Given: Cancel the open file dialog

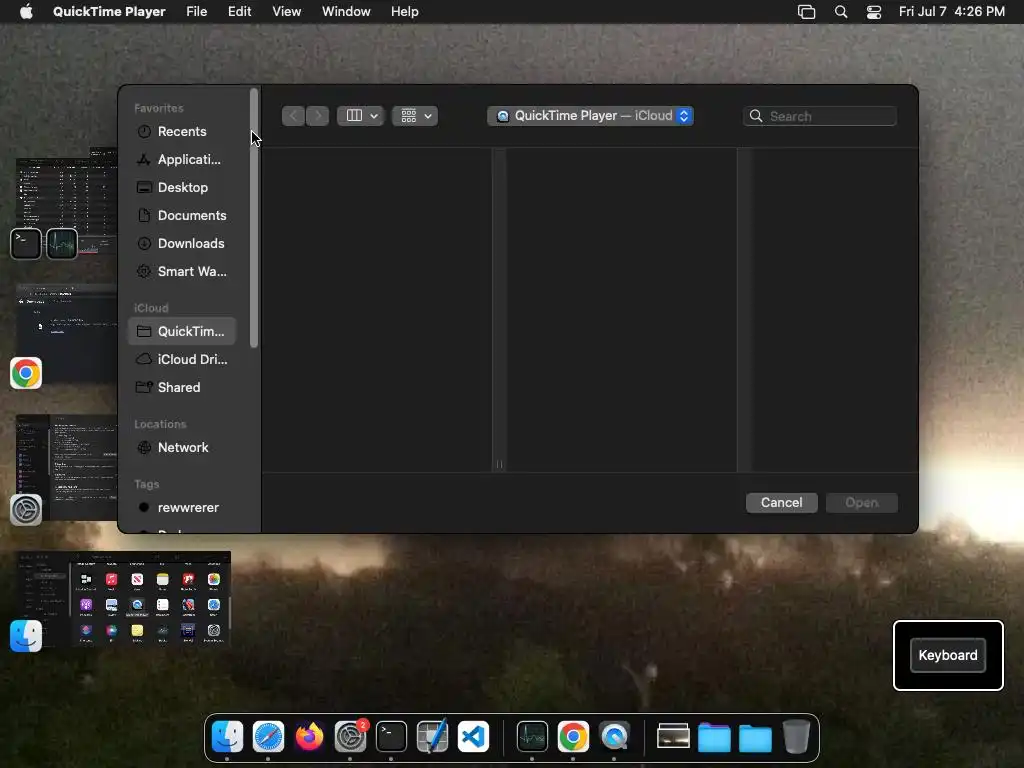Looking at the screenshot, I should (782, 503).
